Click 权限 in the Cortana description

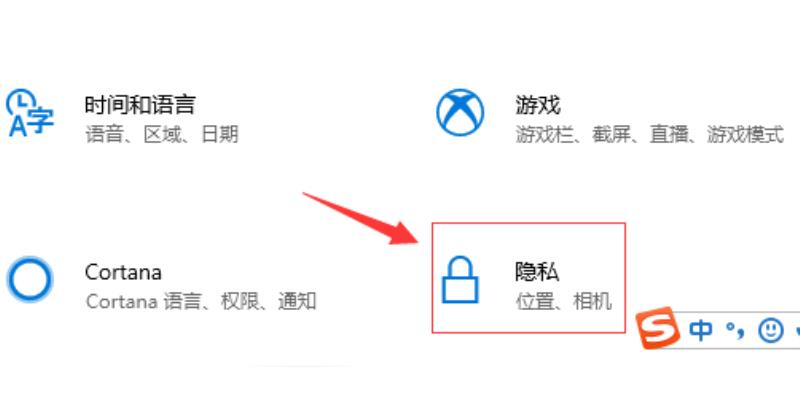click(x=240, y=301)
